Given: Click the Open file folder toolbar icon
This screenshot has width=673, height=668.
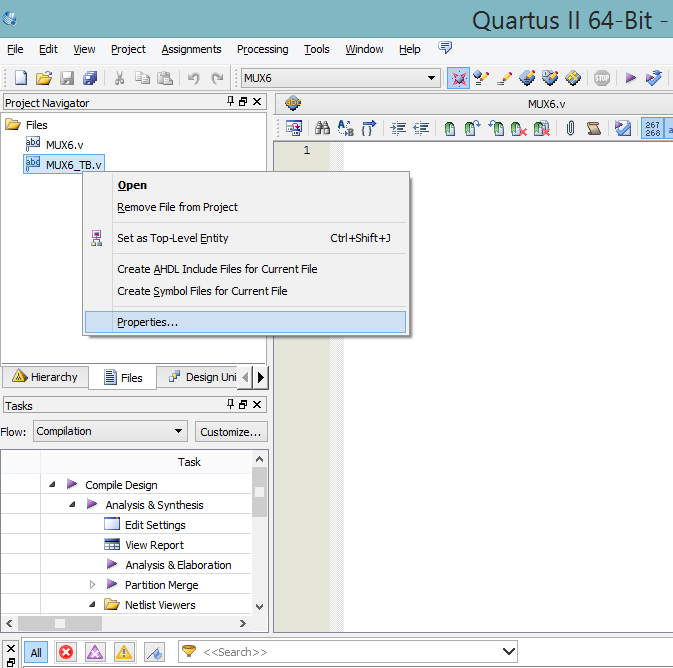Looking at the screenshot, I should coord(44,78).
